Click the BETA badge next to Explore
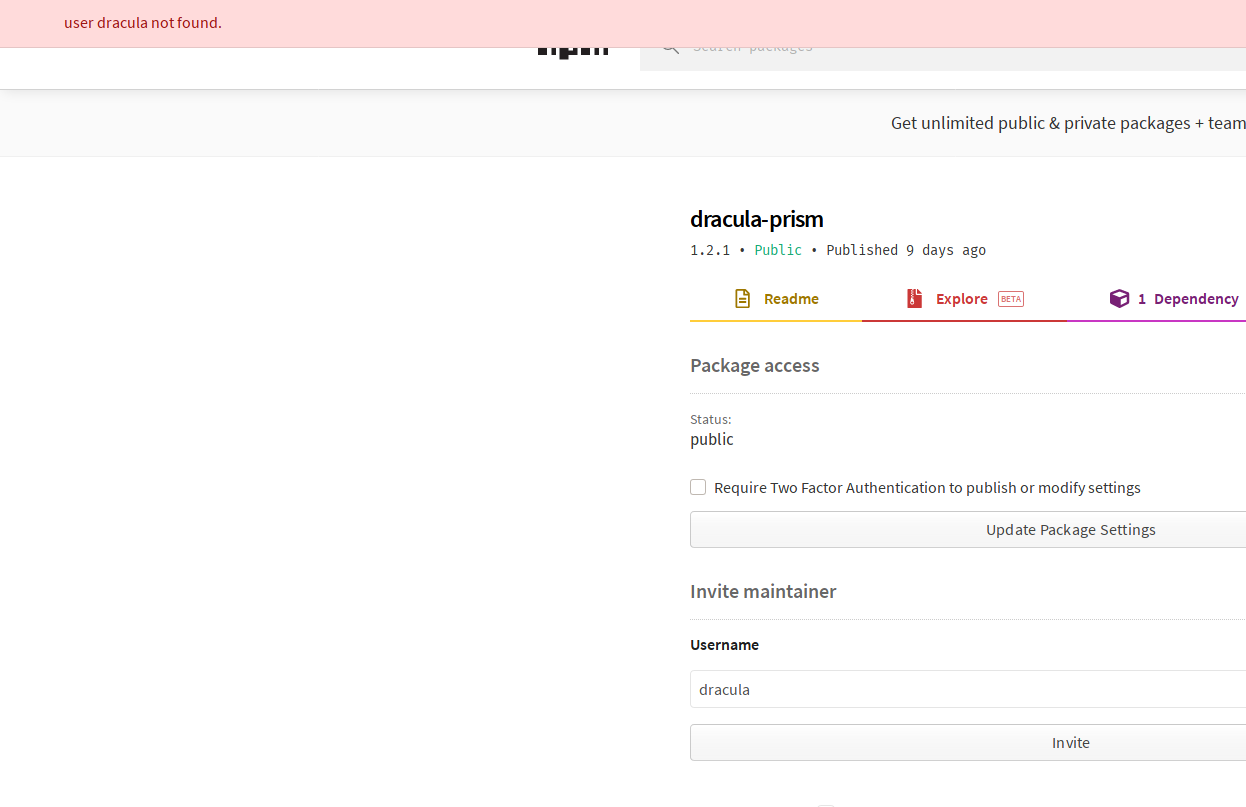 pos(1010,298)
